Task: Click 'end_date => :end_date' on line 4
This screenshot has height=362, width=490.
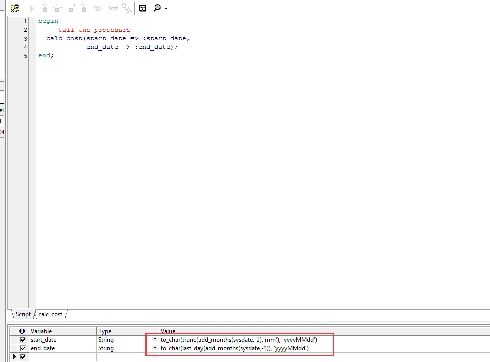Action: [132, 47]
